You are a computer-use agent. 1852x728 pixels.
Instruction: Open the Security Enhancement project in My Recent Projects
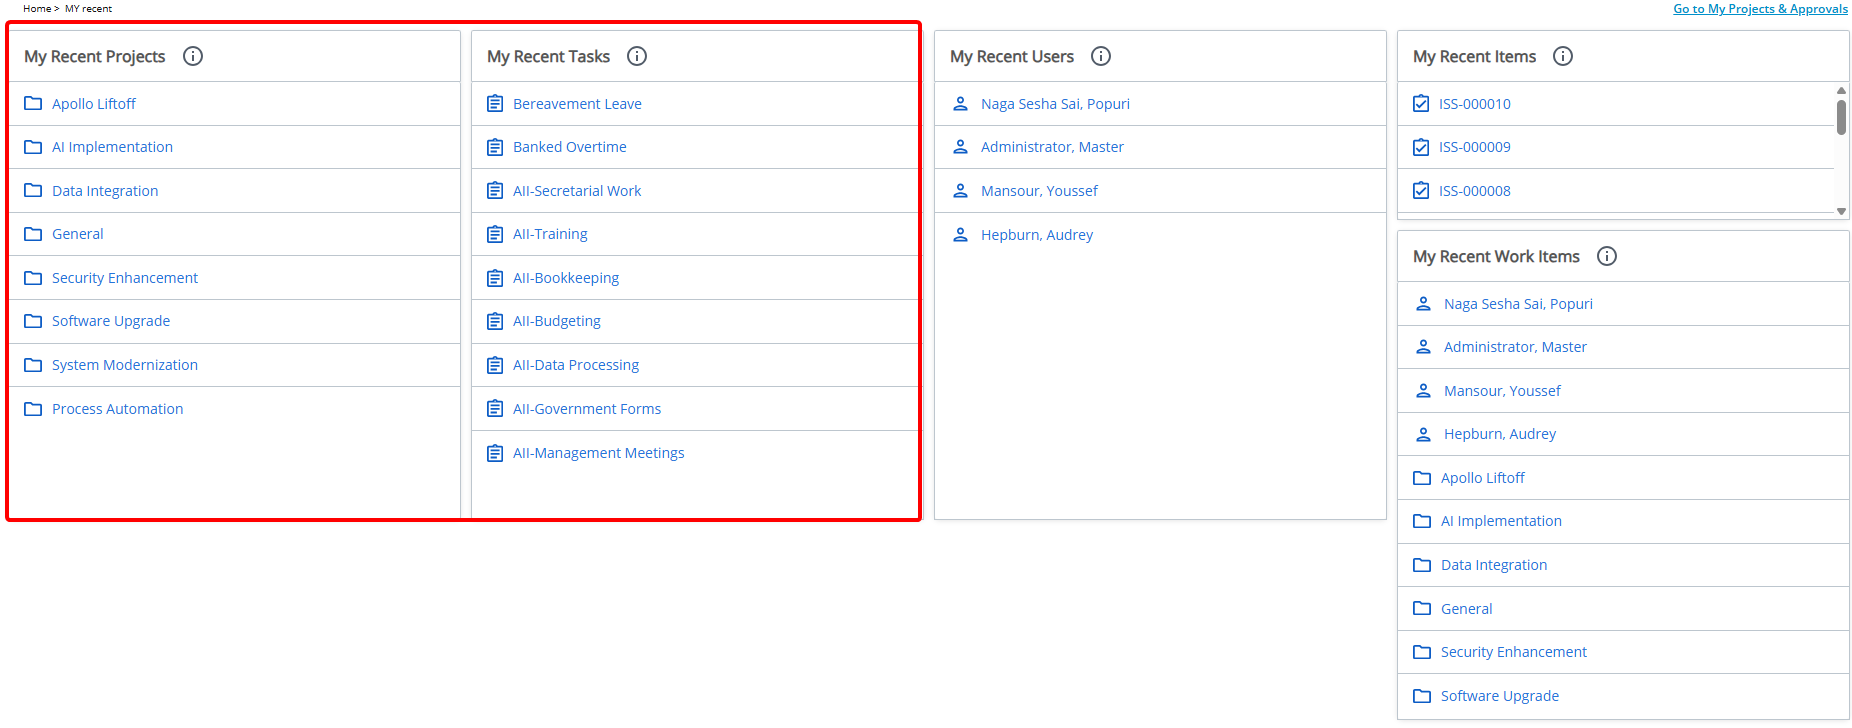(x=125, y=278)
